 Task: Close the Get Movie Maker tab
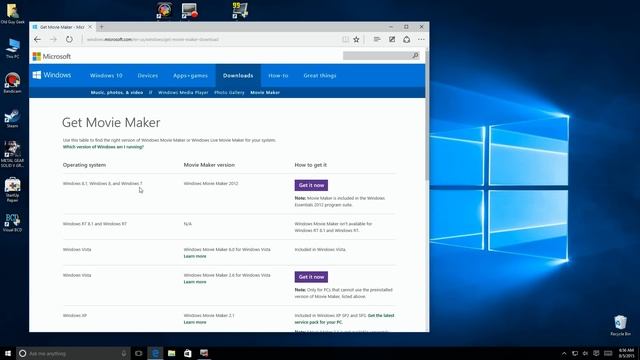click(90, 27)
